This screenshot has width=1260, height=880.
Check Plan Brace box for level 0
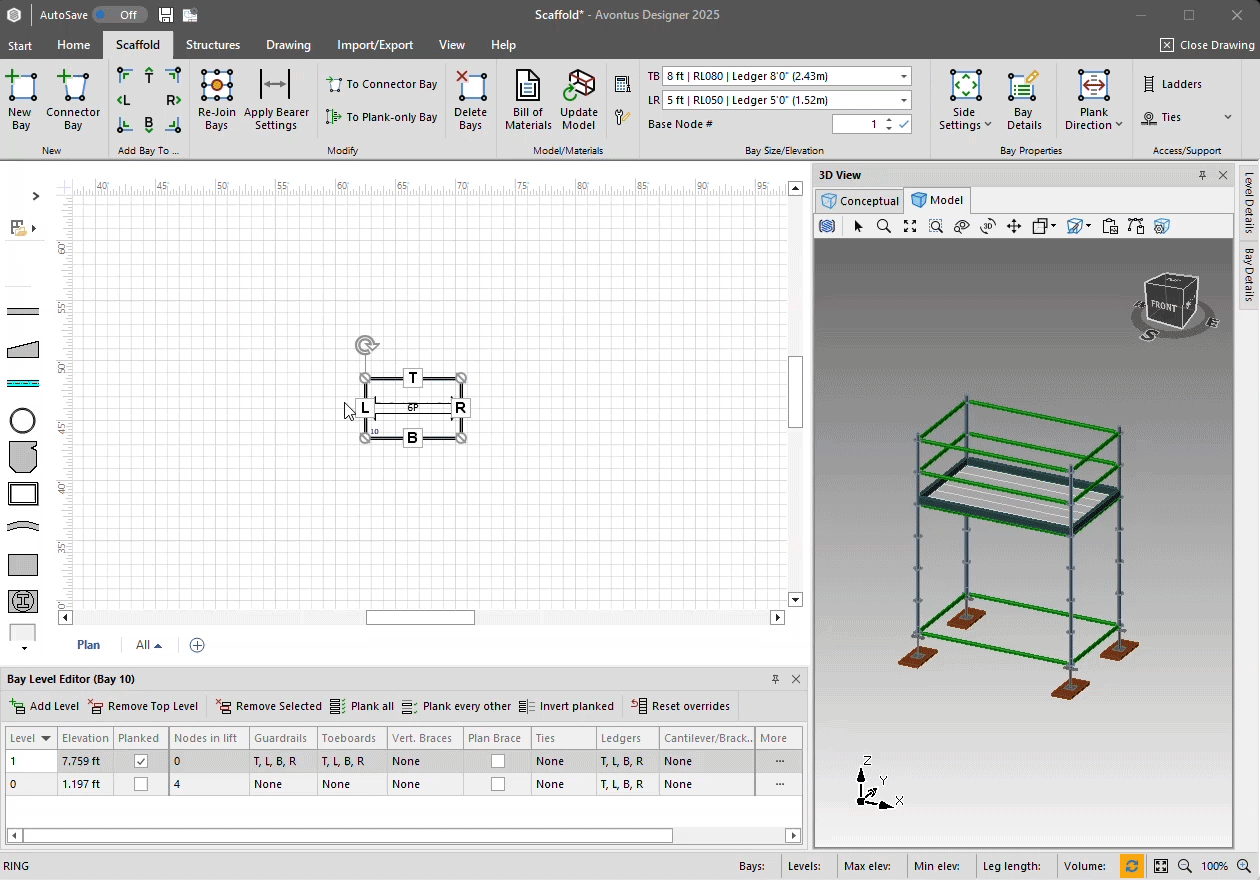(x=497, y=784)
